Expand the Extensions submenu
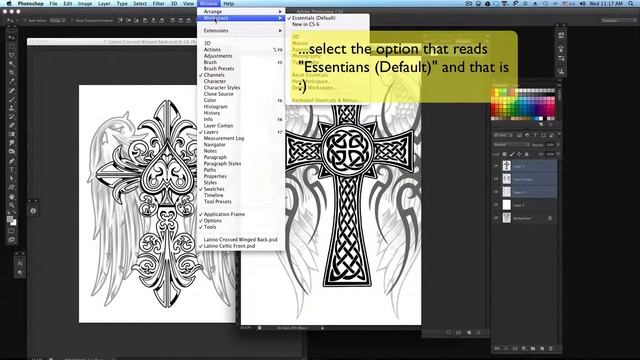 [240, 31]
